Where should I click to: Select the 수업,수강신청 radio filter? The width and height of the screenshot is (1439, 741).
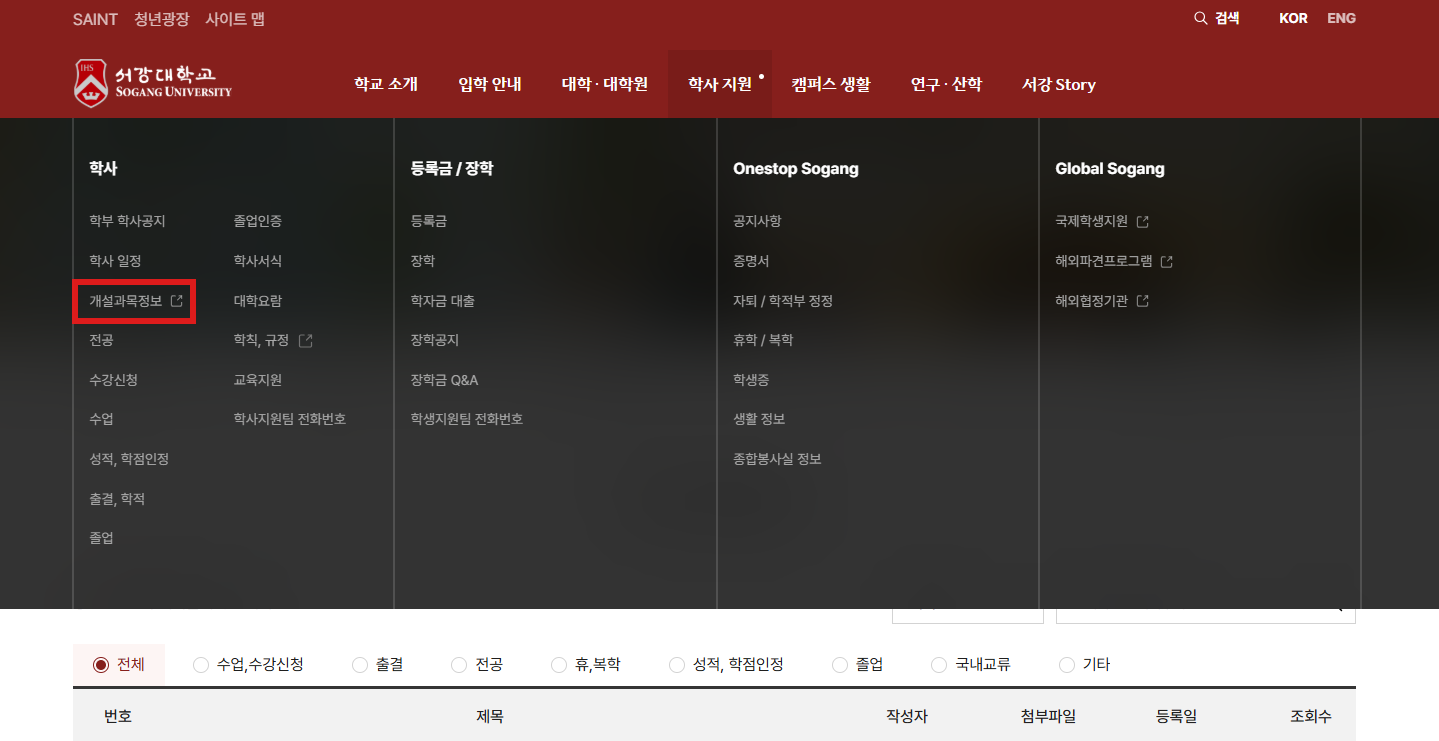201,665
